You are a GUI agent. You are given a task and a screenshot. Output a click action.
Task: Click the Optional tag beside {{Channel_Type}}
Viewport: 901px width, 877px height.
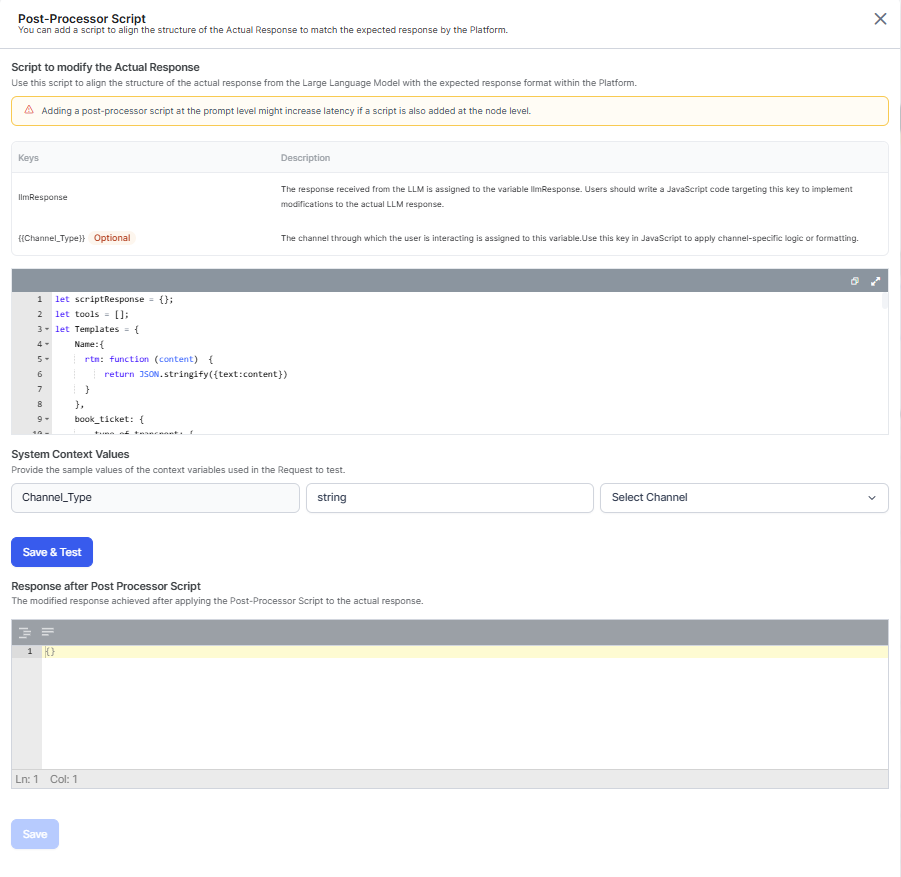[x=112, y=238]
